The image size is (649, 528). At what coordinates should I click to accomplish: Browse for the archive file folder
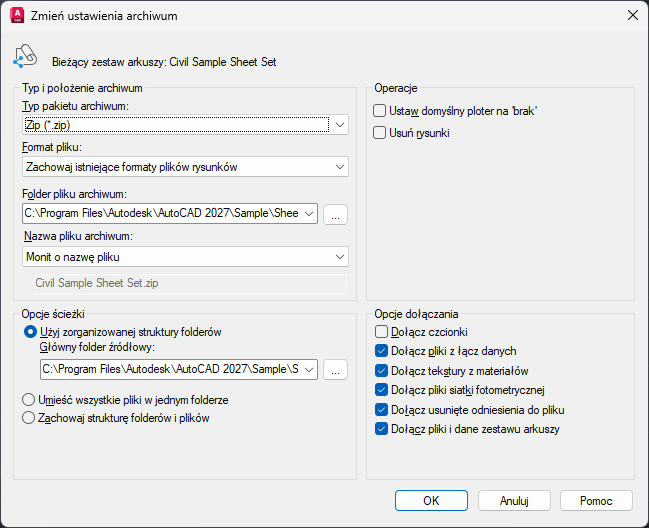point(336,214)
